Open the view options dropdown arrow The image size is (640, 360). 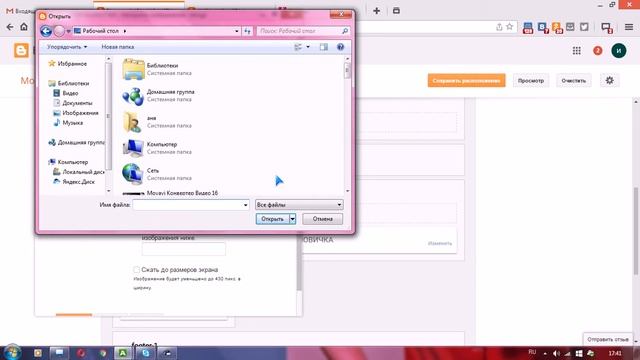(308, 47)
